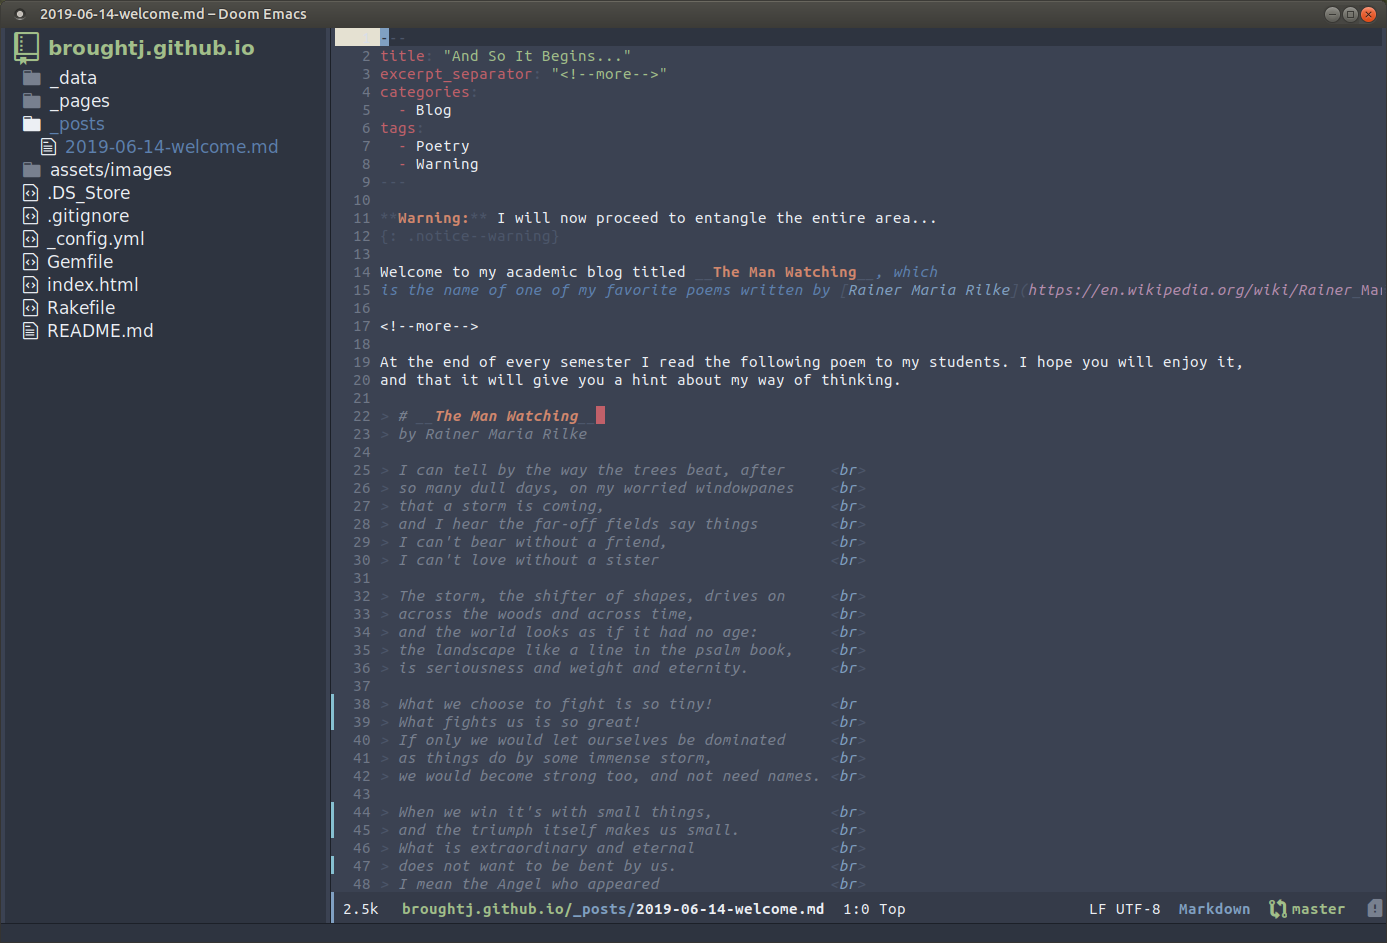Click the Wikipedia URL on line 15
The width and height of the screenshot is (1387, 943).
point(1205,290)
